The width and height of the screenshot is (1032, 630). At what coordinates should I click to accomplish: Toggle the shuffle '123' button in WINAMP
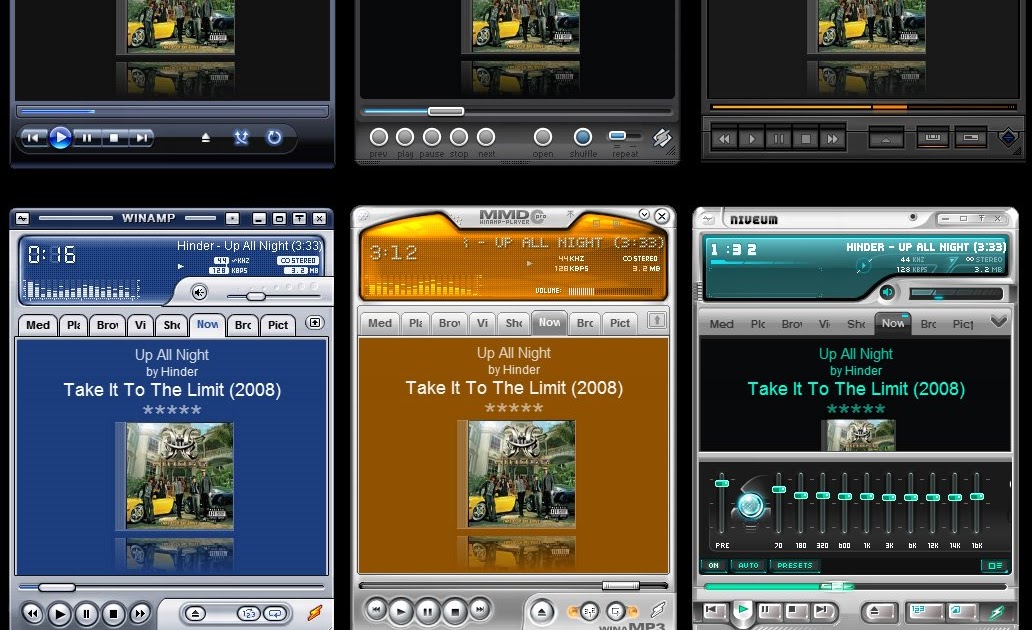click(249, 614)
